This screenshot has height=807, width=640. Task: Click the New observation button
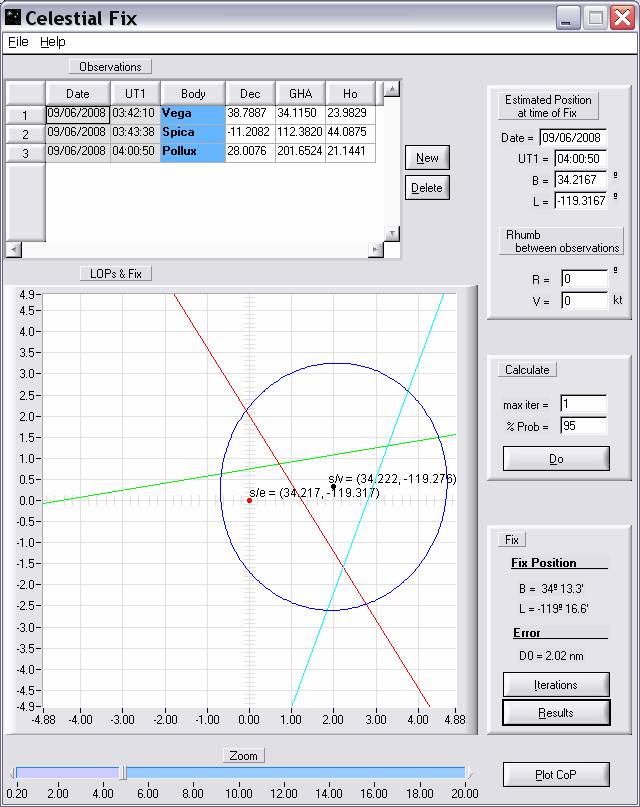tap(427, 158)
